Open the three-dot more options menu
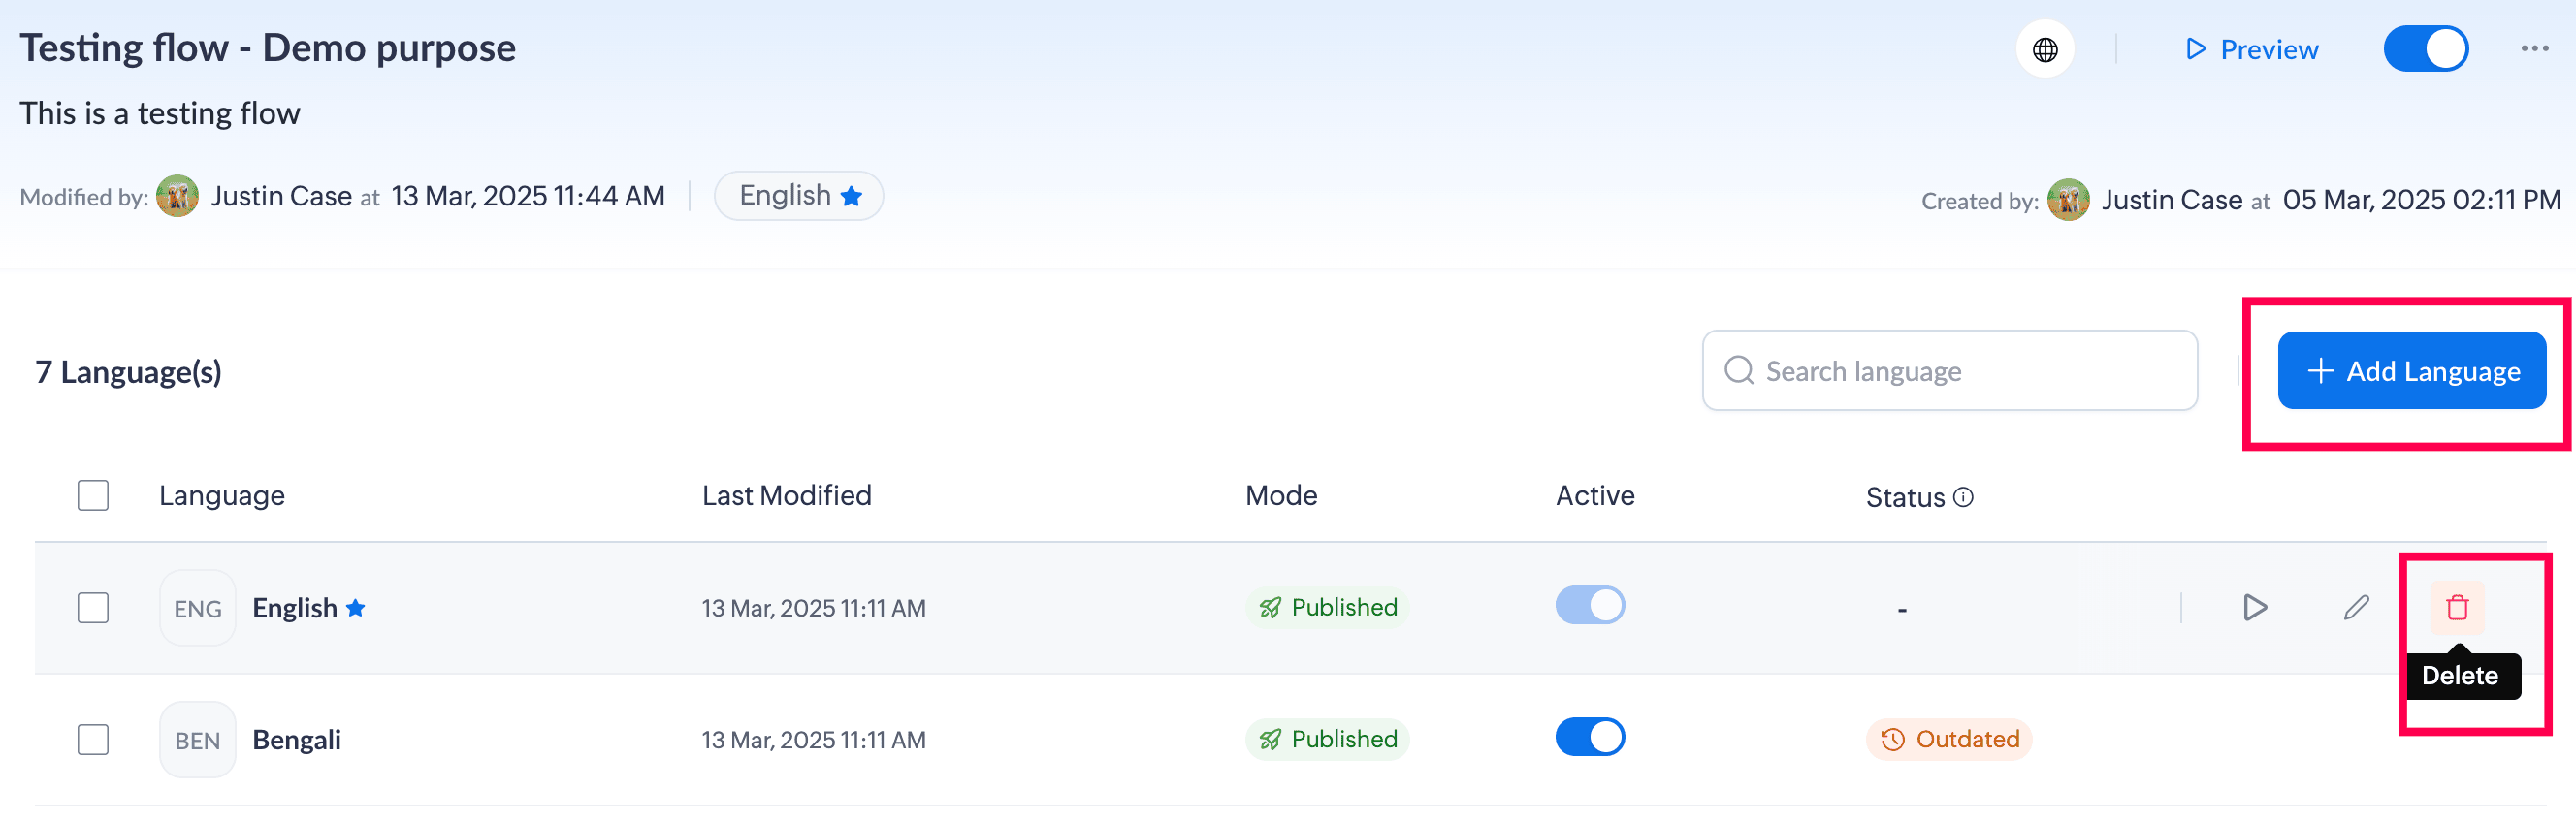 pos(2534,49)
